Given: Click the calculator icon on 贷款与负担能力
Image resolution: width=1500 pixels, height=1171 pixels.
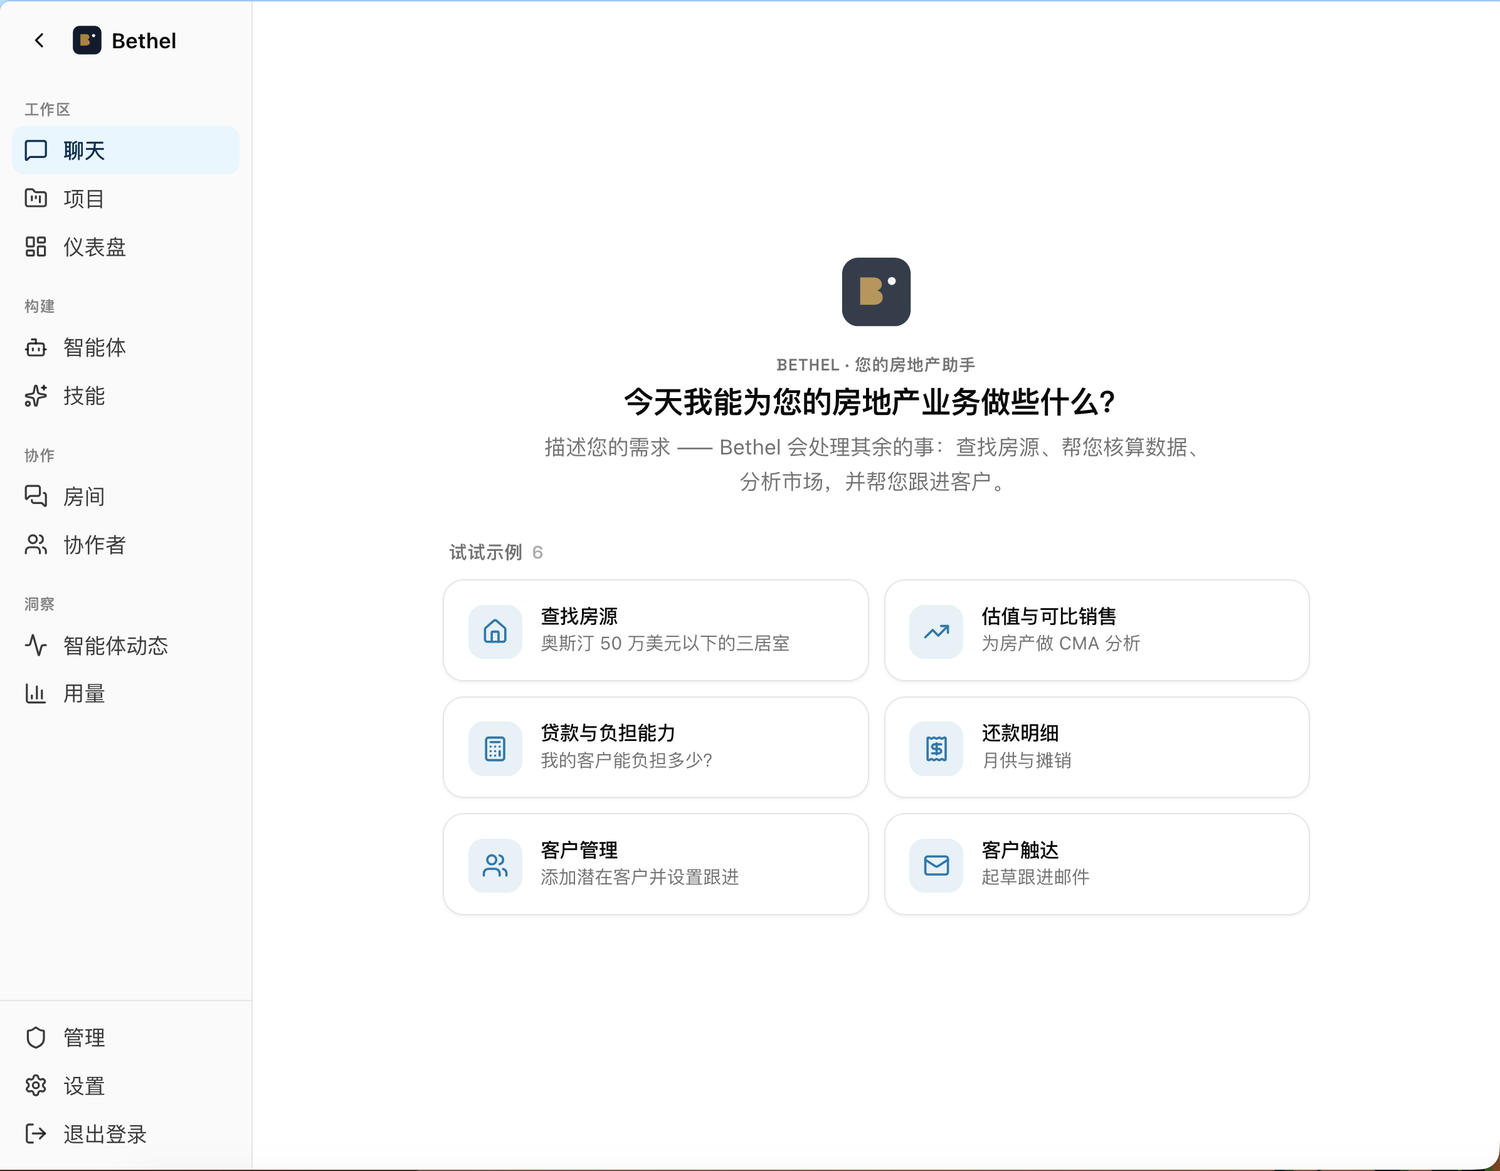Looking at the screenshot, I should [x=495, y=748].
